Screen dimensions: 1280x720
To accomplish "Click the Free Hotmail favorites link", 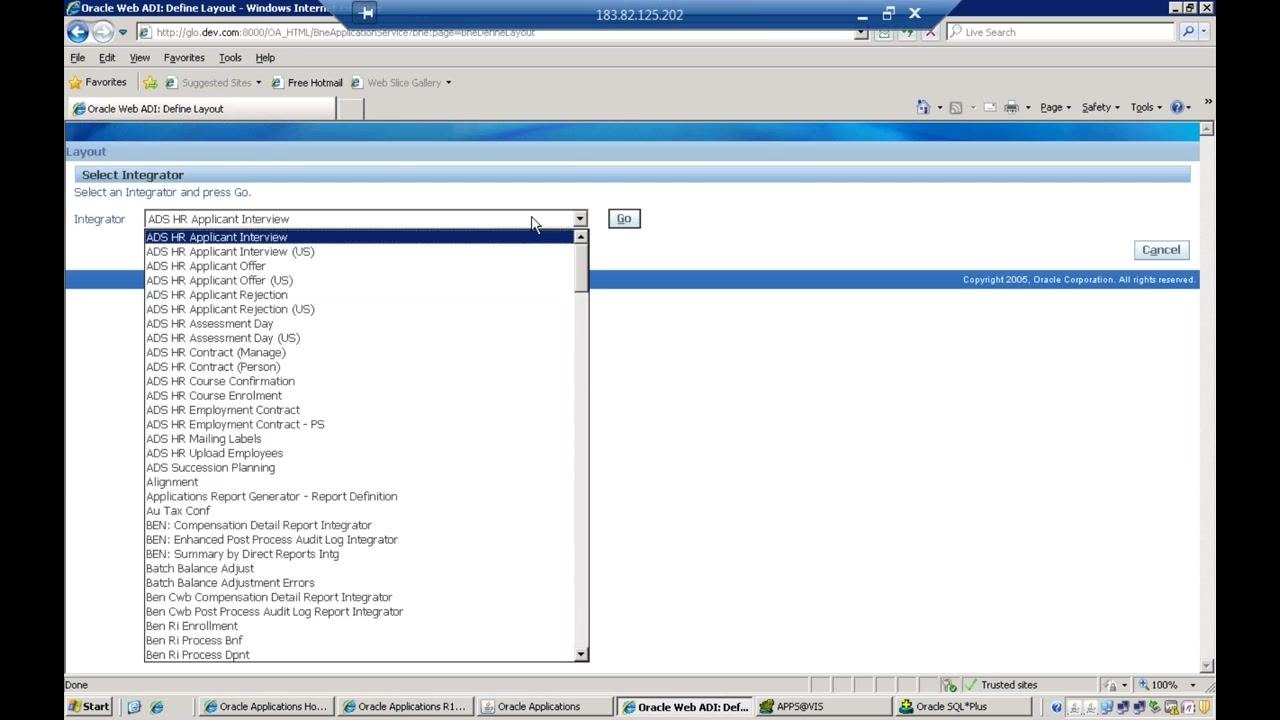I will click(x=307, y=83).
